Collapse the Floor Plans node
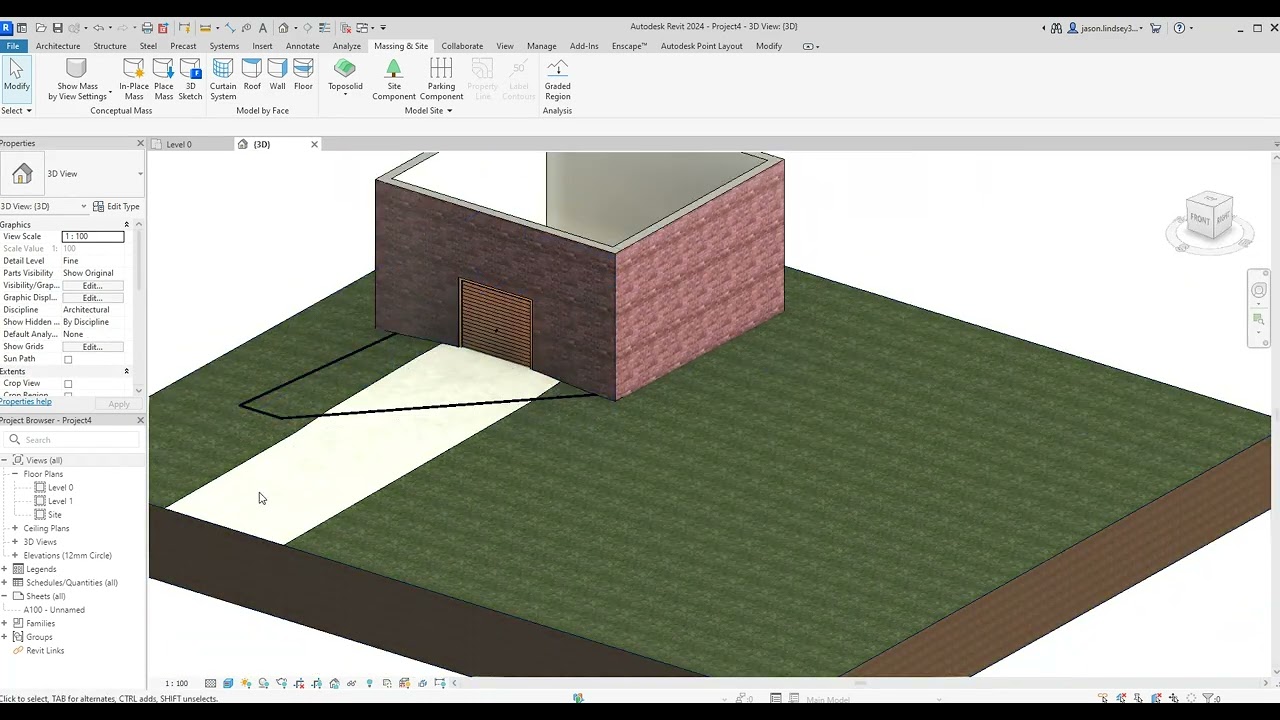Screen dimensions: 1280x720 pyautogui.click(x=15, y=474)
